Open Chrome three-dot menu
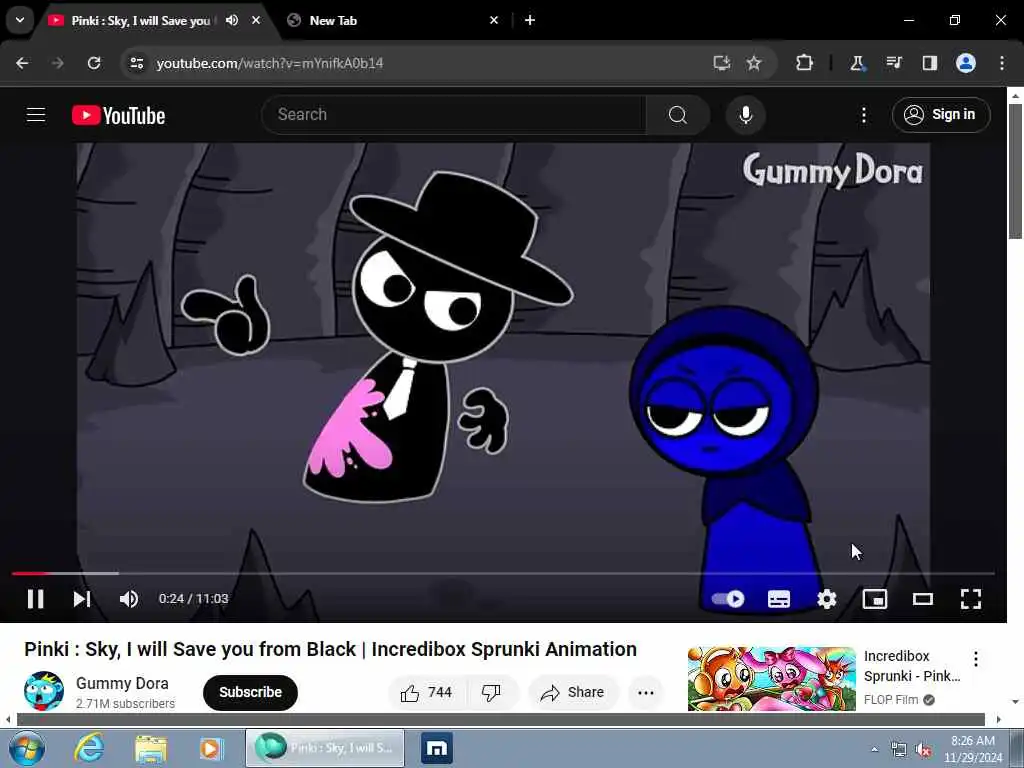This screenshot has width=1024, height=768. tap(1002, 63)
